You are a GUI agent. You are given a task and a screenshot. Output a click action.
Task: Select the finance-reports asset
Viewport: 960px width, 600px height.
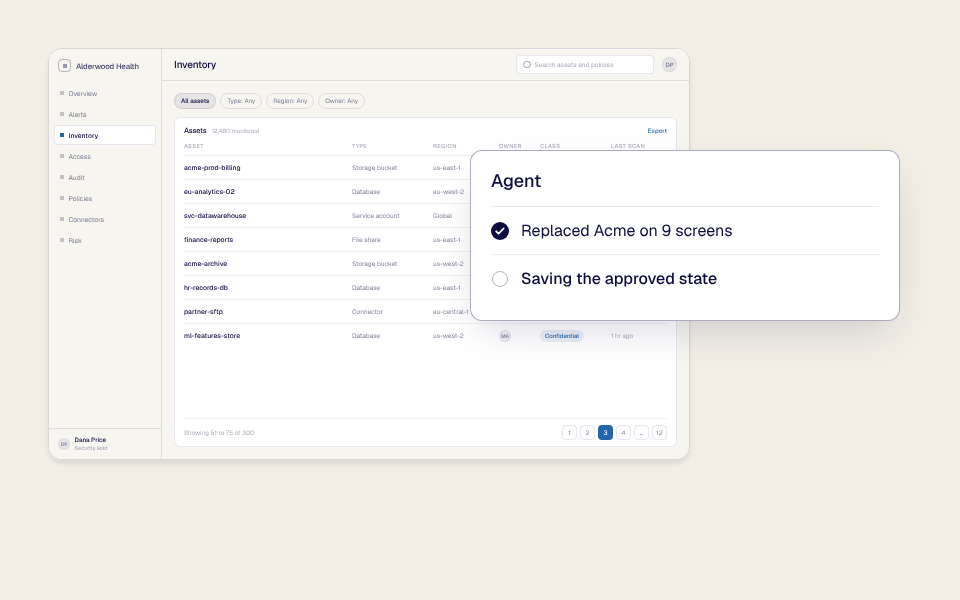pos(208,240)
